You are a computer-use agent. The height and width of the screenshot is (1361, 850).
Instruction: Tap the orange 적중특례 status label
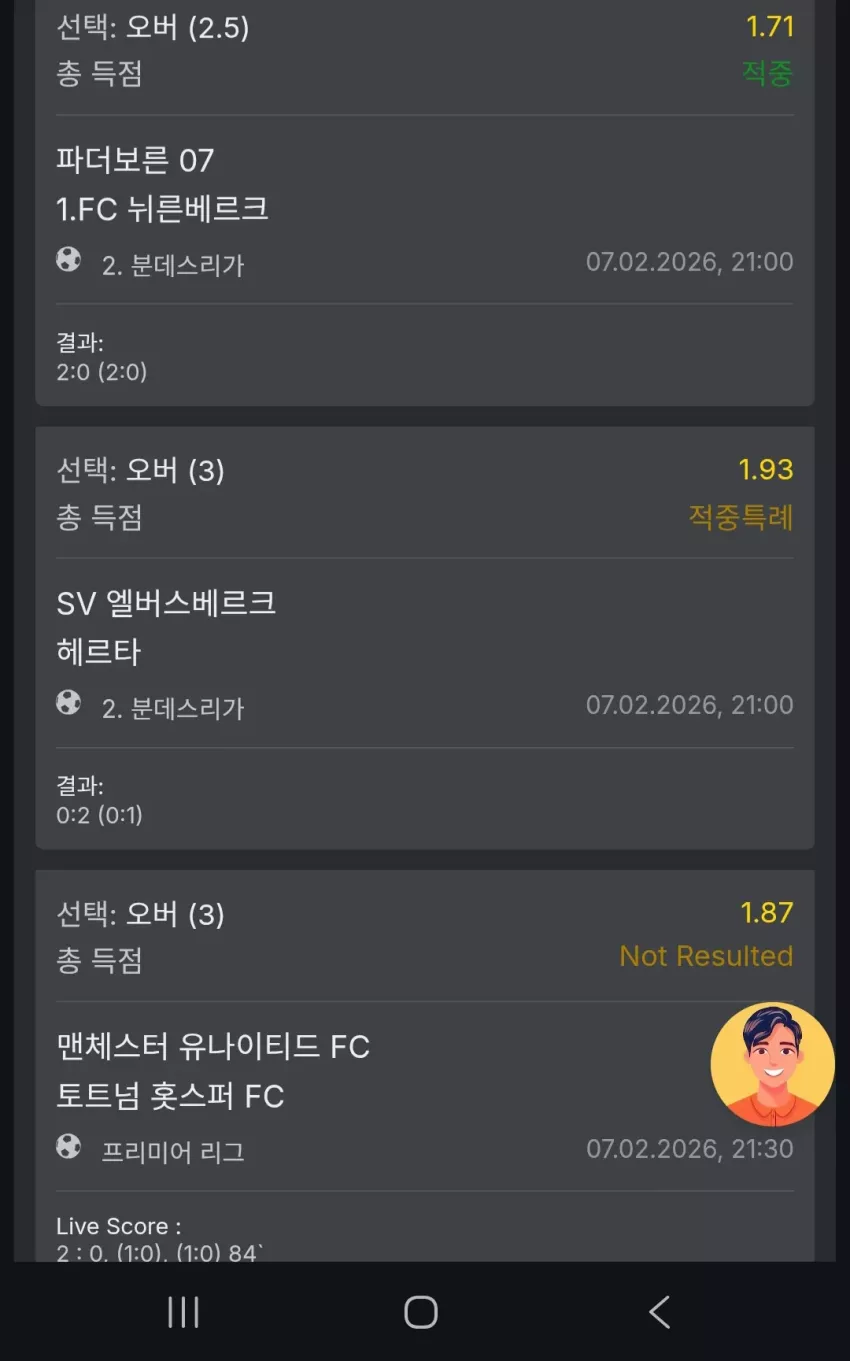(x=741, y=517)
